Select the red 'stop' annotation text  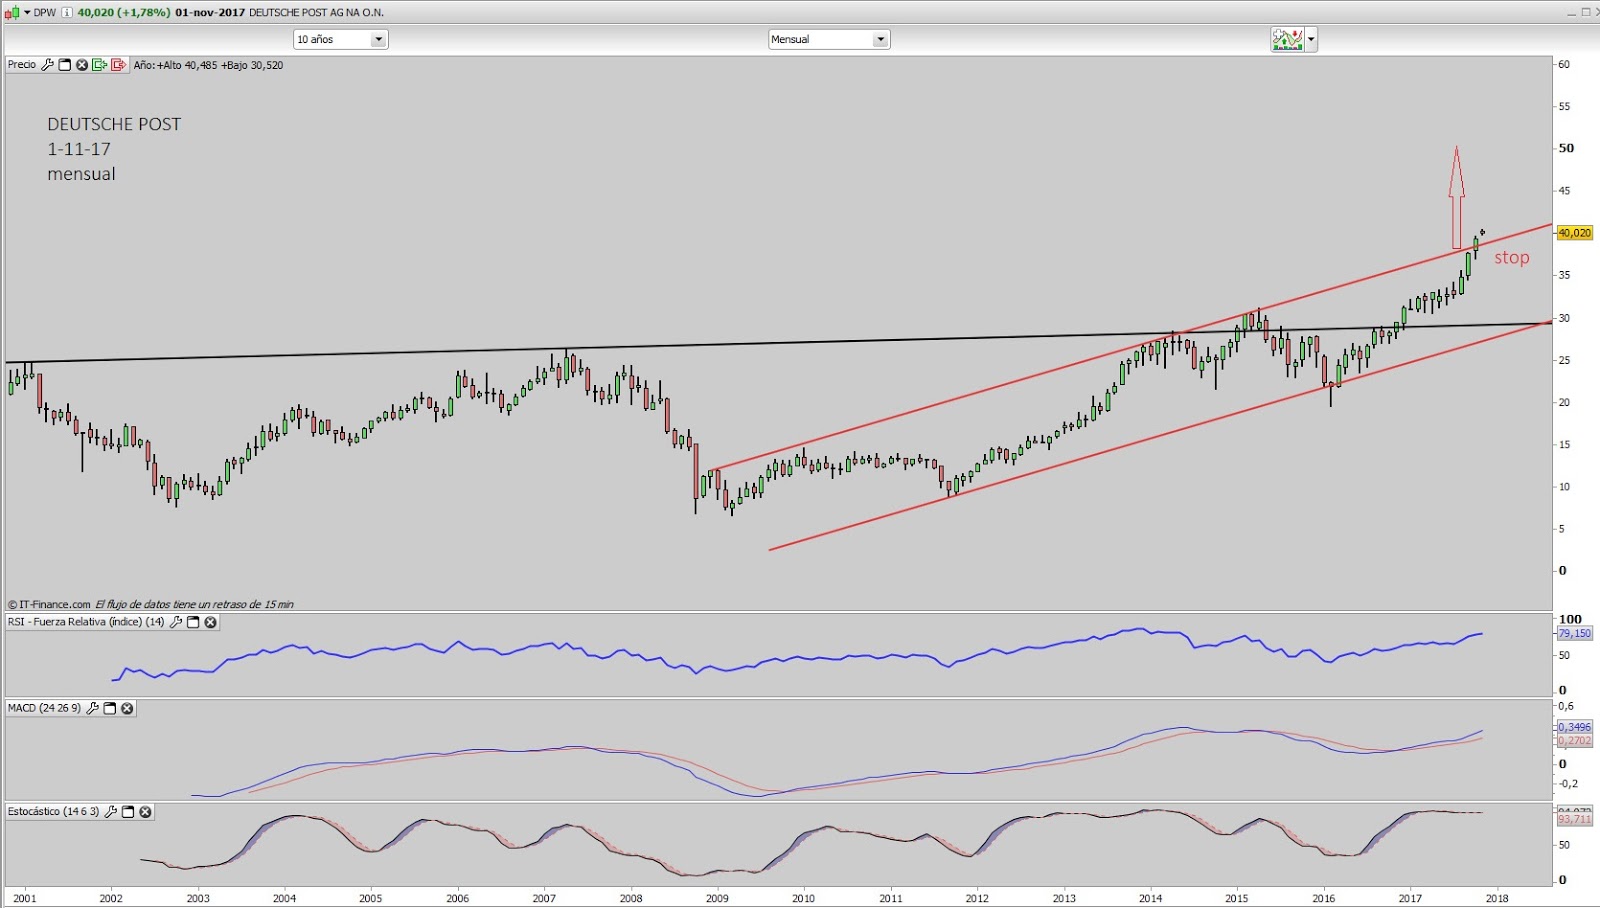[1512, 258]
